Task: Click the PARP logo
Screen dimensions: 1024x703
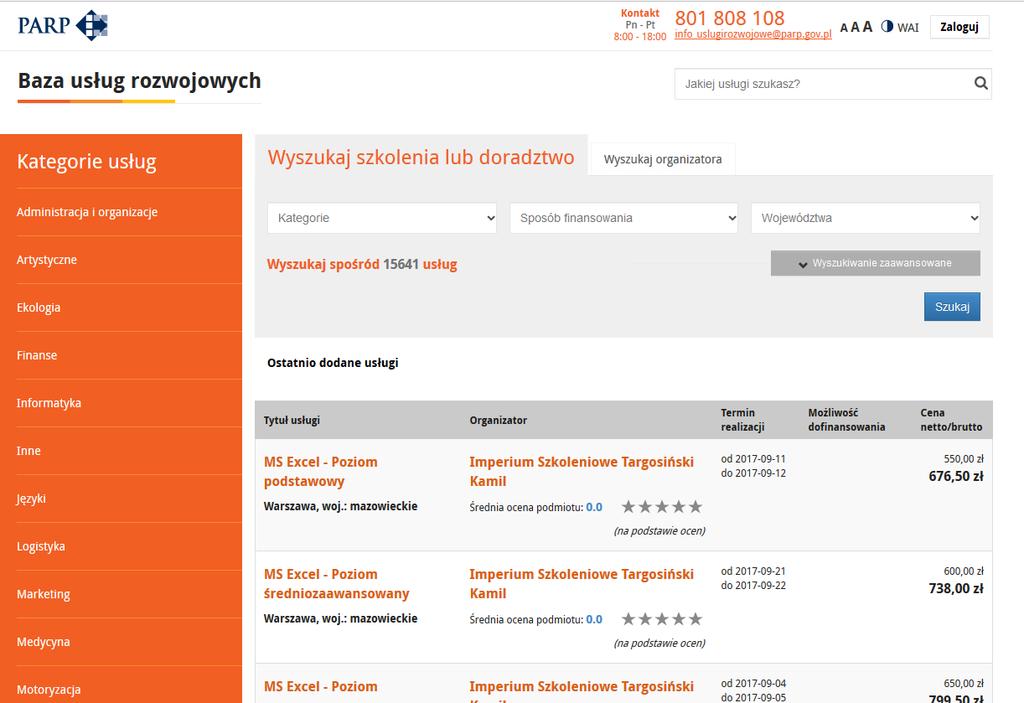Action: click(x=63, y=25)
